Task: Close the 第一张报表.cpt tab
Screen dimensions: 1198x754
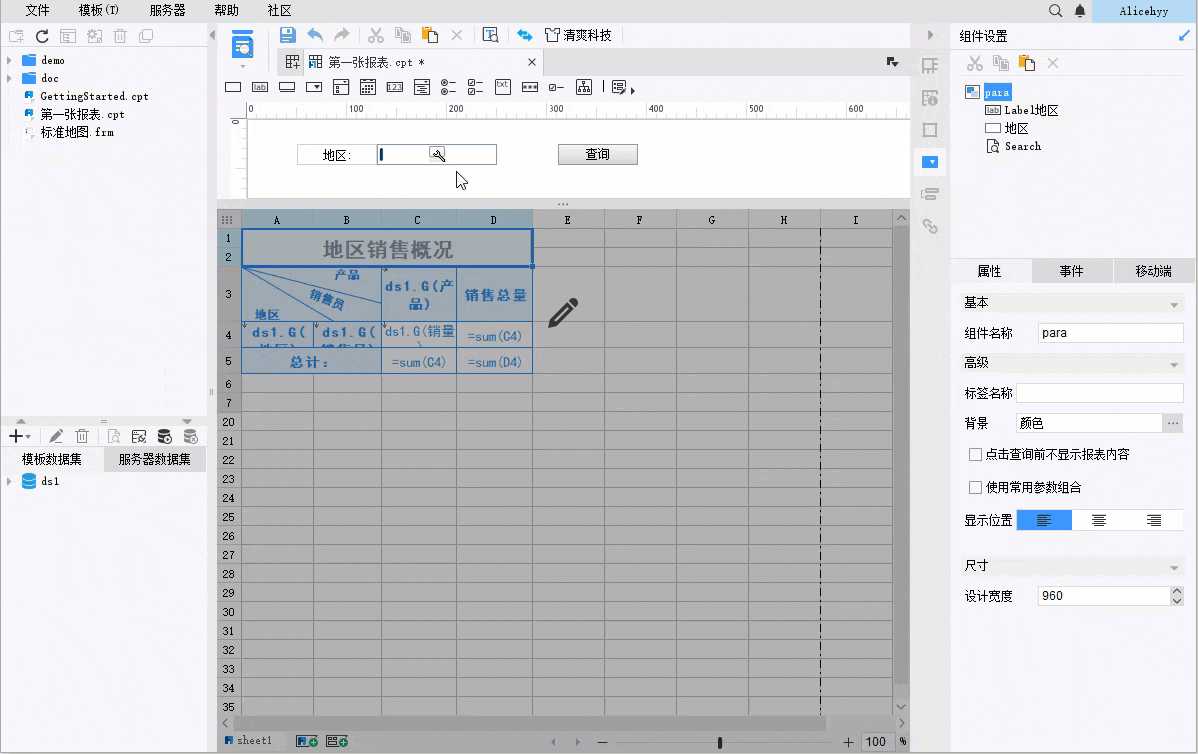Action: click(x=532, y=62)
